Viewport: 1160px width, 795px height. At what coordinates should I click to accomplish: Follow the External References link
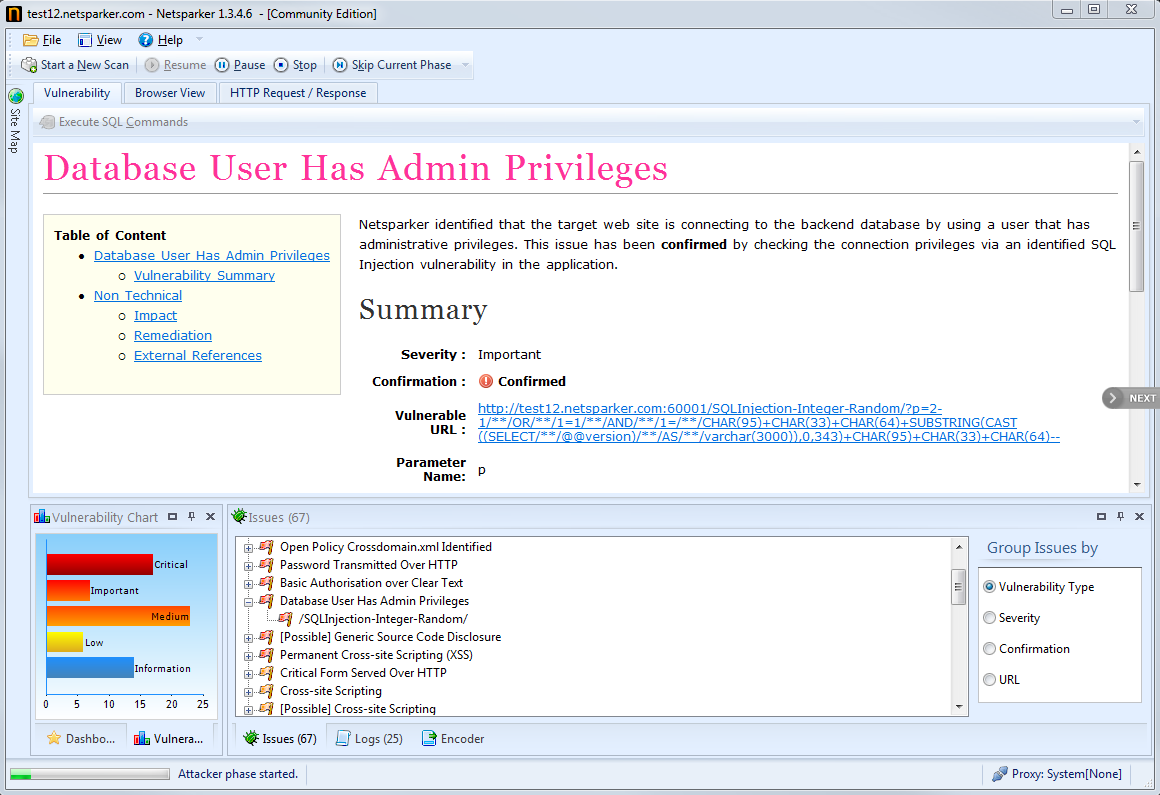coord(198,355)
